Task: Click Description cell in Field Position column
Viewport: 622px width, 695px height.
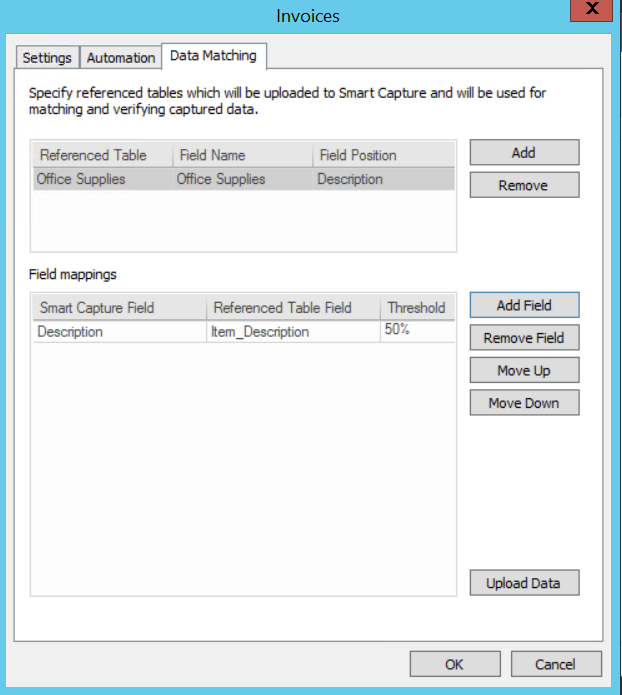Action: [x=383, y=179]
